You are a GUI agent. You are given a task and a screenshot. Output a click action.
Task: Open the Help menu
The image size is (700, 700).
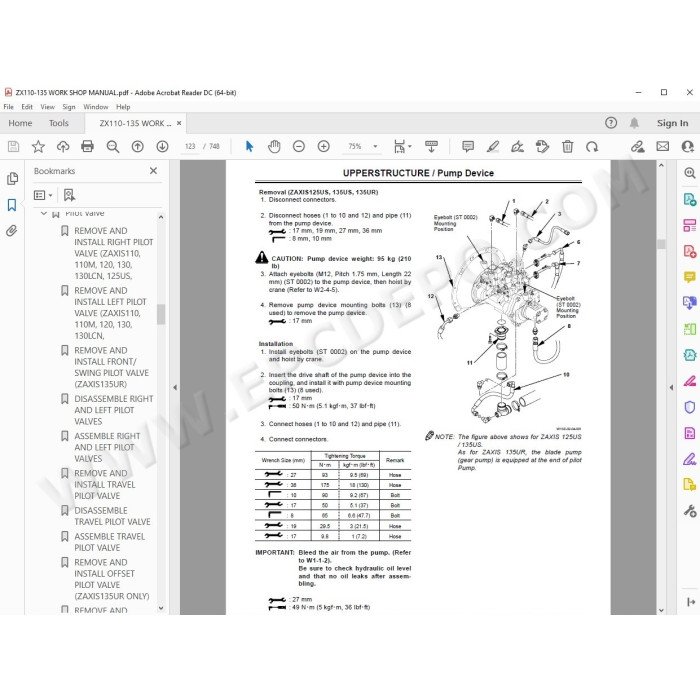pos(123,107)
